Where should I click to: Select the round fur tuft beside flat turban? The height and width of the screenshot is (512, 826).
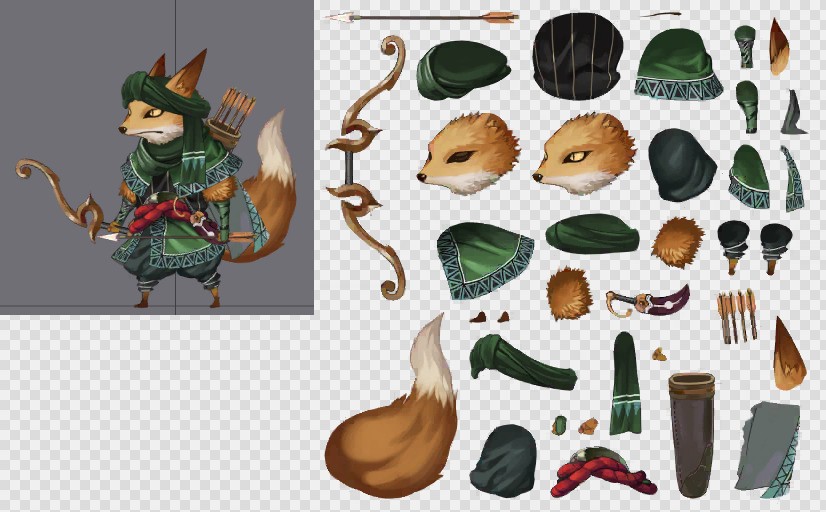point(677,241)
